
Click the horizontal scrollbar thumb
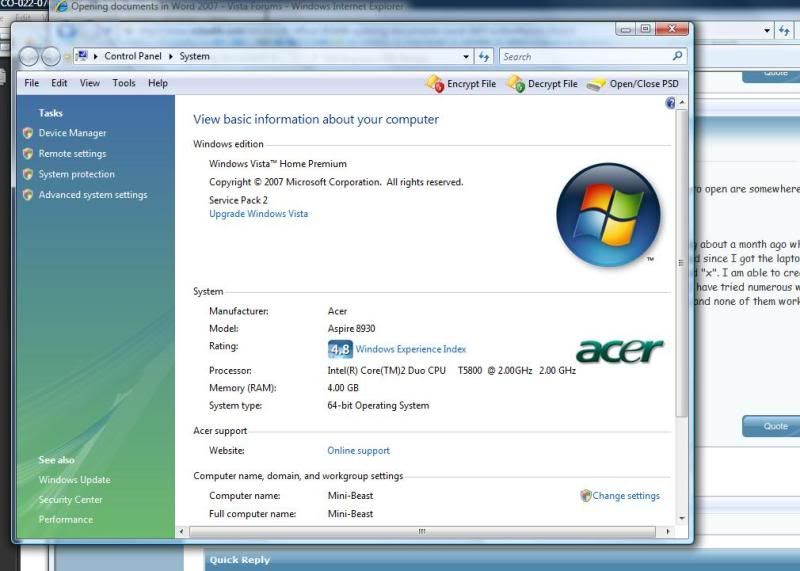pos(422,532)
